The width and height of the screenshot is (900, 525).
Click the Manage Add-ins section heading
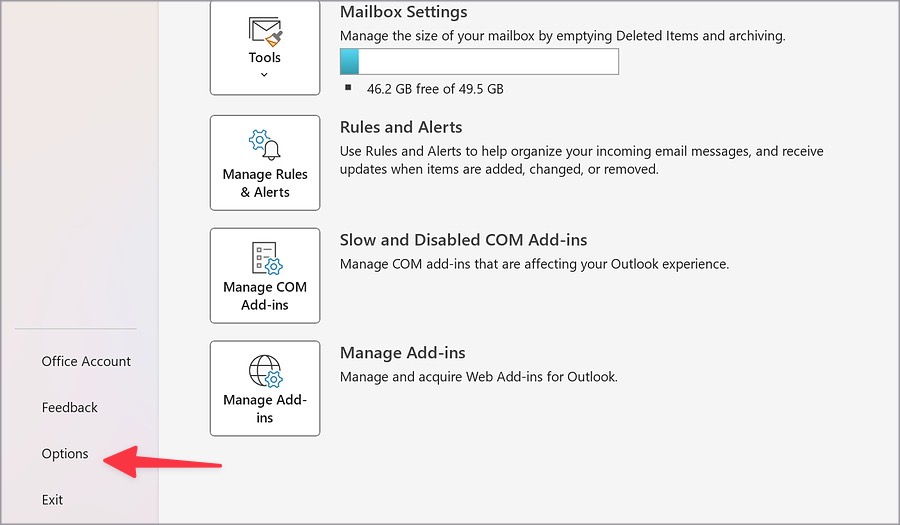(402, 353)
